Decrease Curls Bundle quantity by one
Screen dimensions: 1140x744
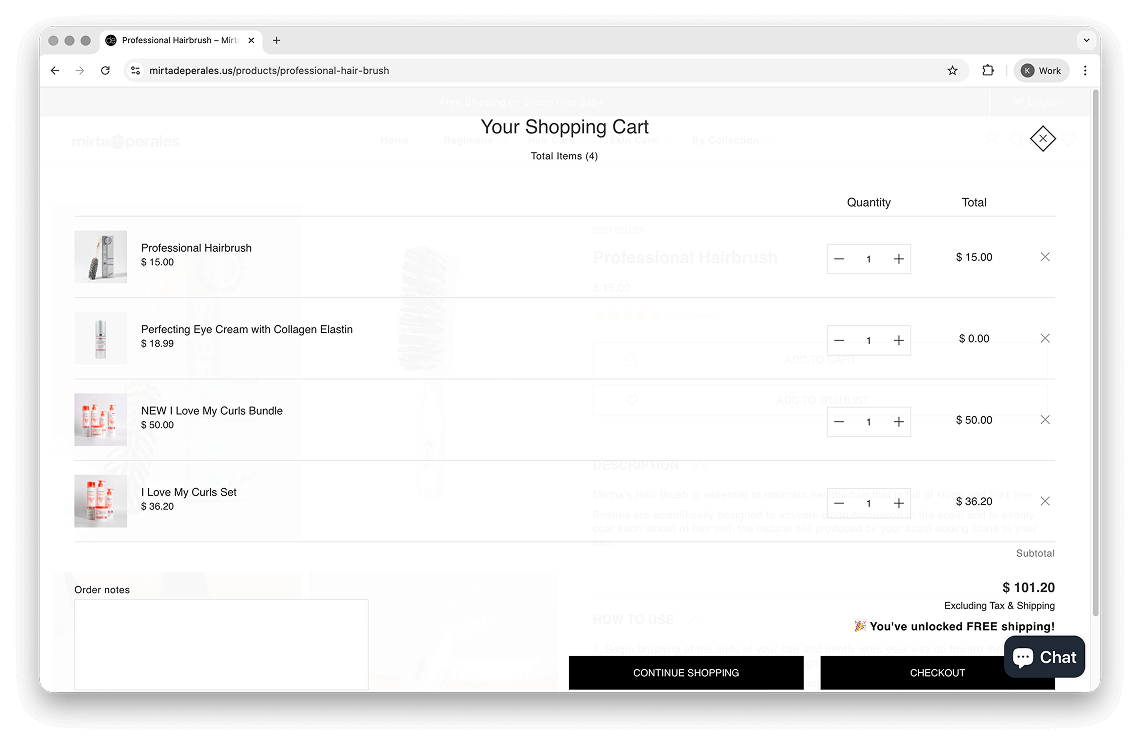(x=839, y=422)
